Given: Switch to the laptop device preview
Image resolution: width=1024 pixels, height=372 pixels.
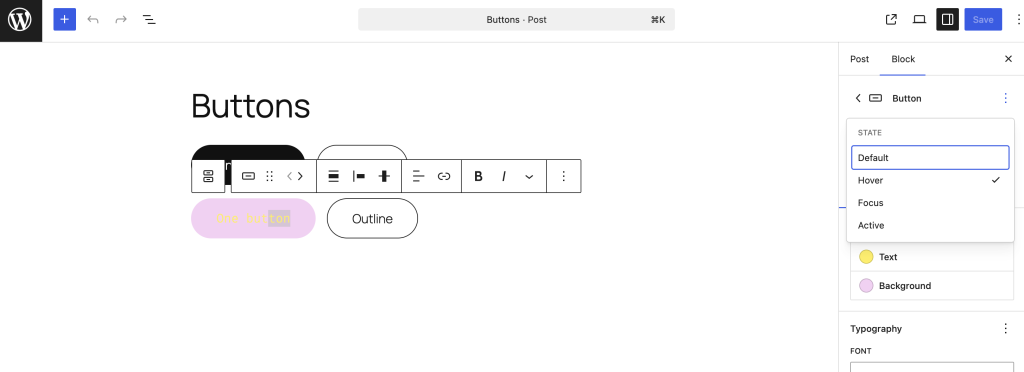Looking at the screenshot, I should 919,20.
